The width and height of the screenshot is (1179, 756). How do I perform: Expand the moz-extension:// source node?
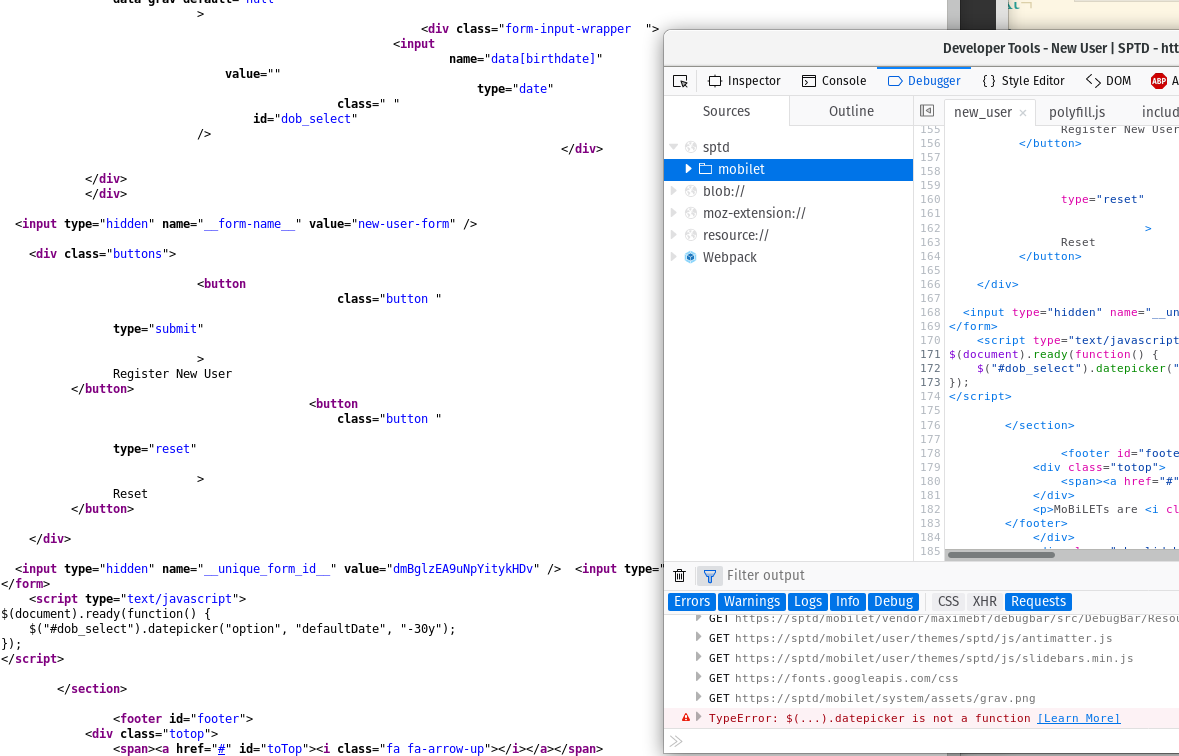[x=674, y=213]
